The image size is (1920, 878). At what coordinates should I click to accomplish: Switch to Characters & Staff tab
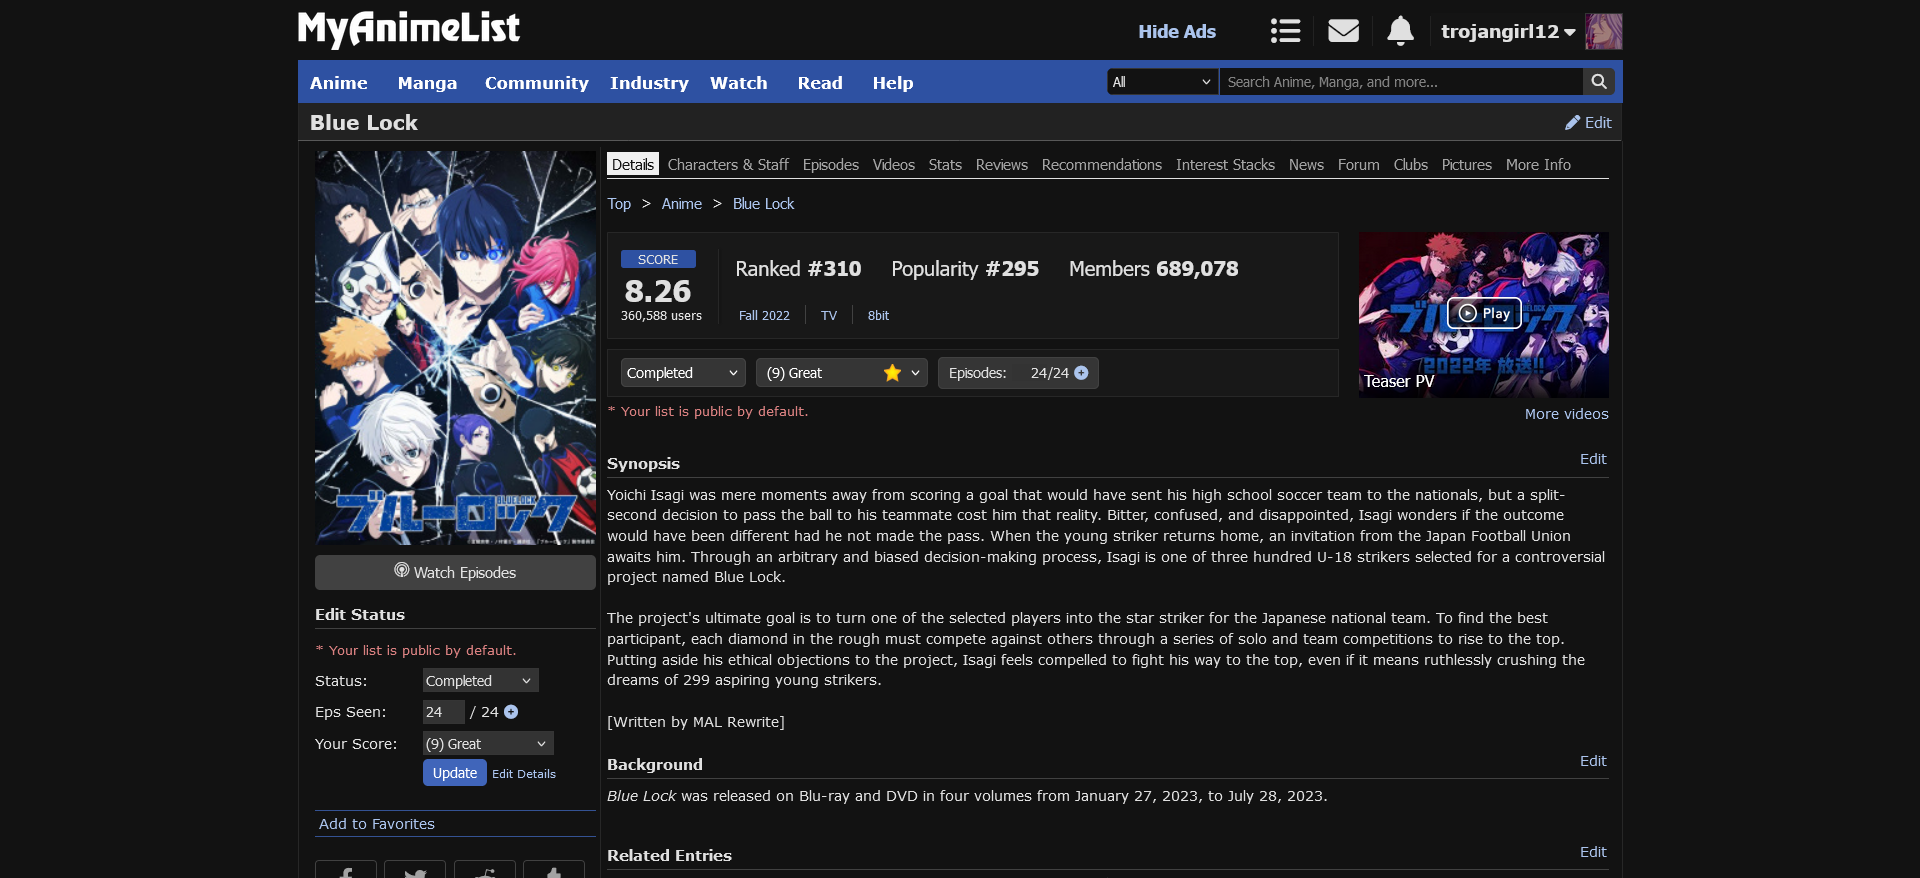(x=727, y=165)
